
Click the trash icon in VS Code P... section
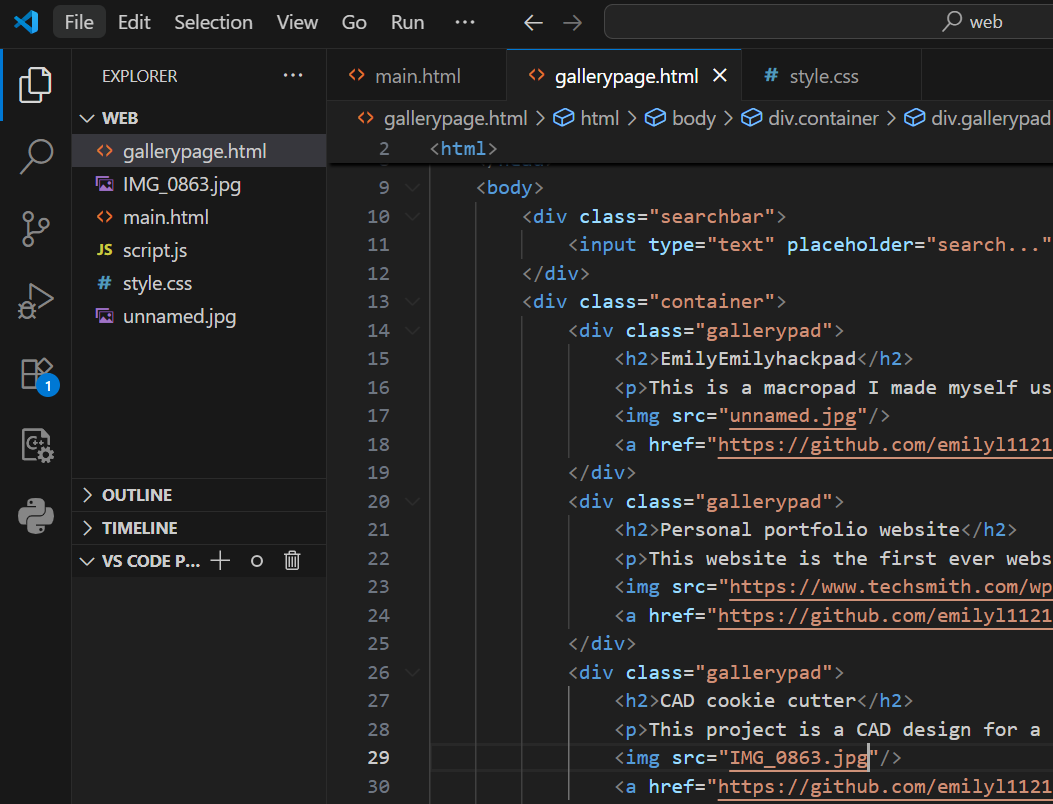pyautogui.click(x=292, y=561)
